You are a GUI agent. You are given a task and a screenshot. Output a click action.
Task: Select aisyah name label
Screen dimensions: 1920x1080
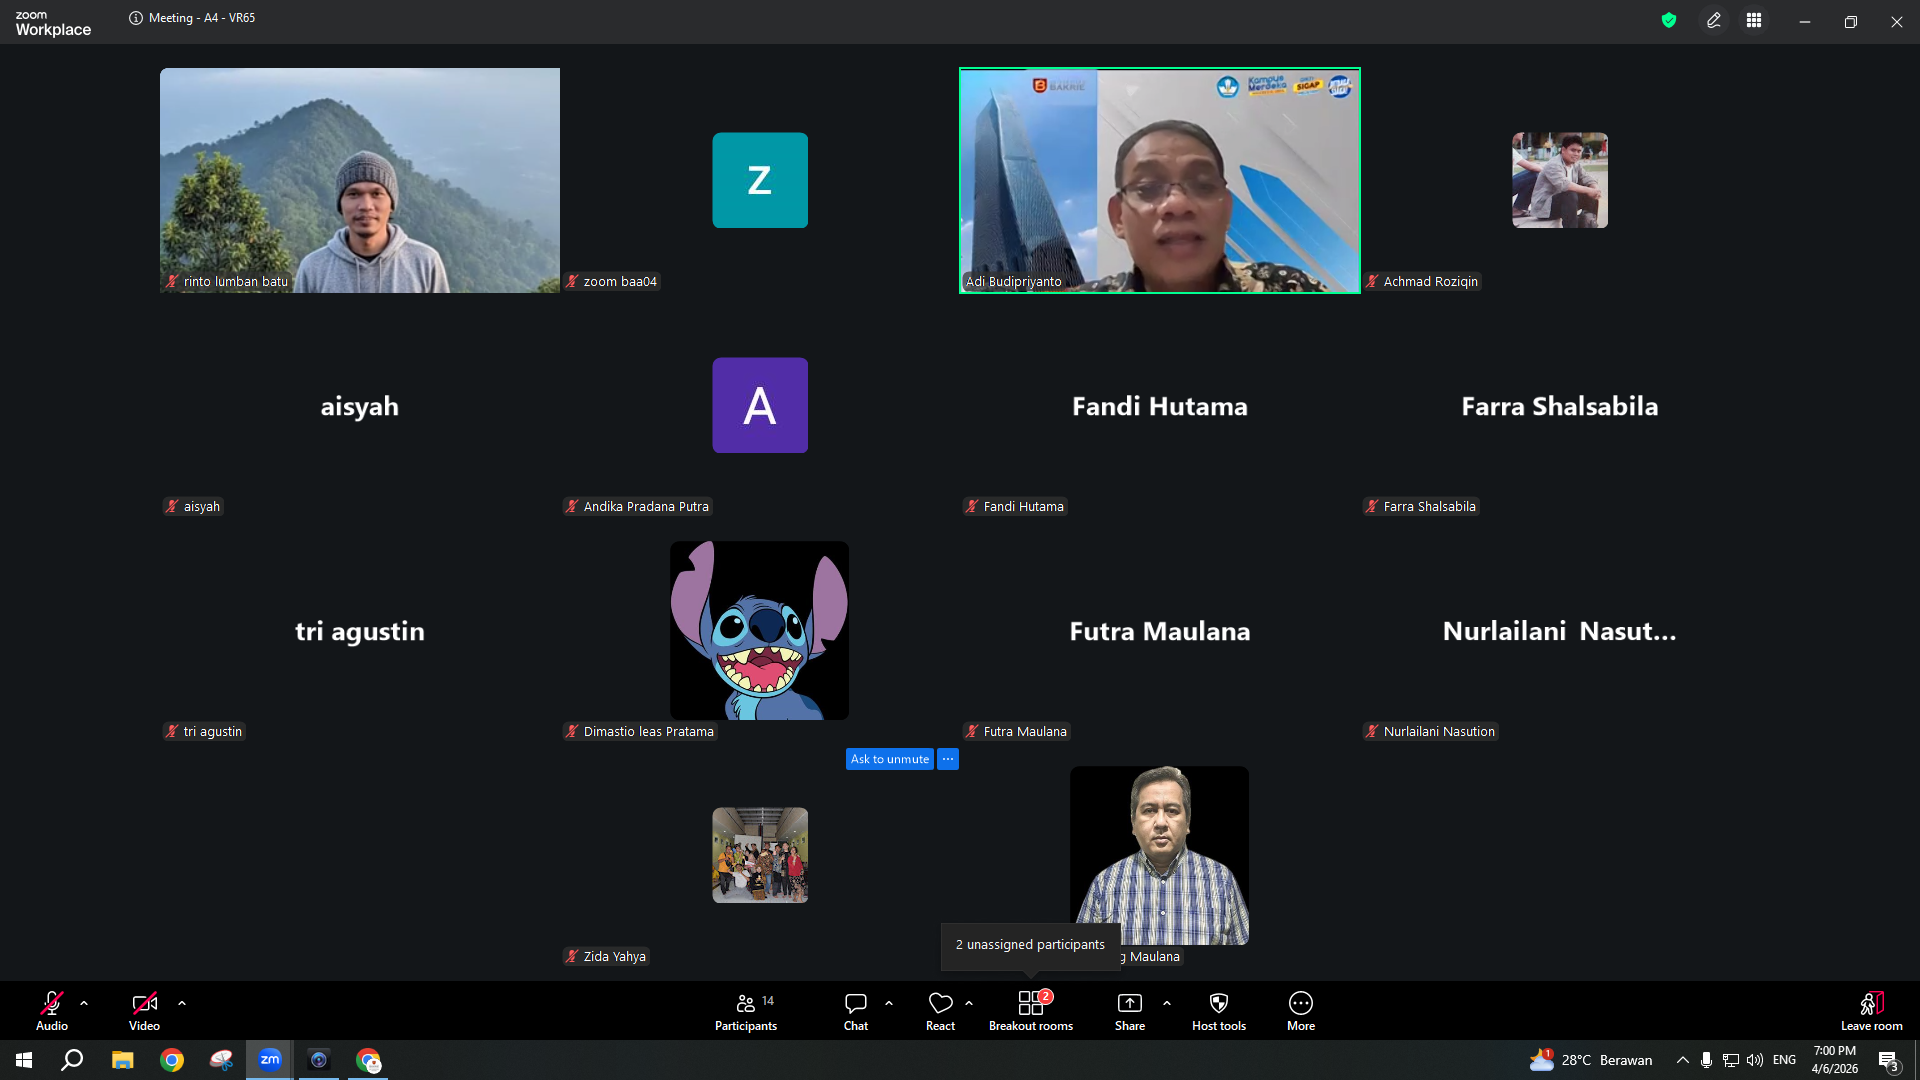pos(193,507)
